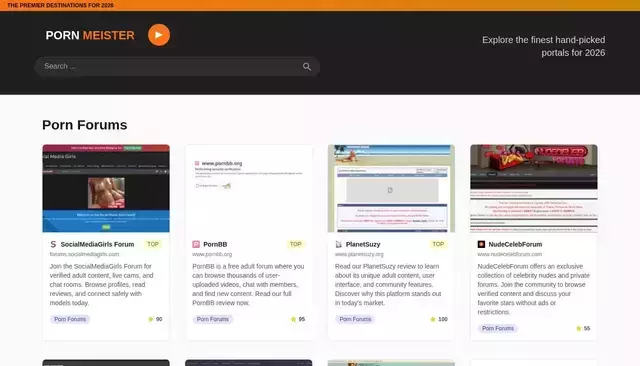
Task: Click the PornBB description text
Action: point(248,284)
